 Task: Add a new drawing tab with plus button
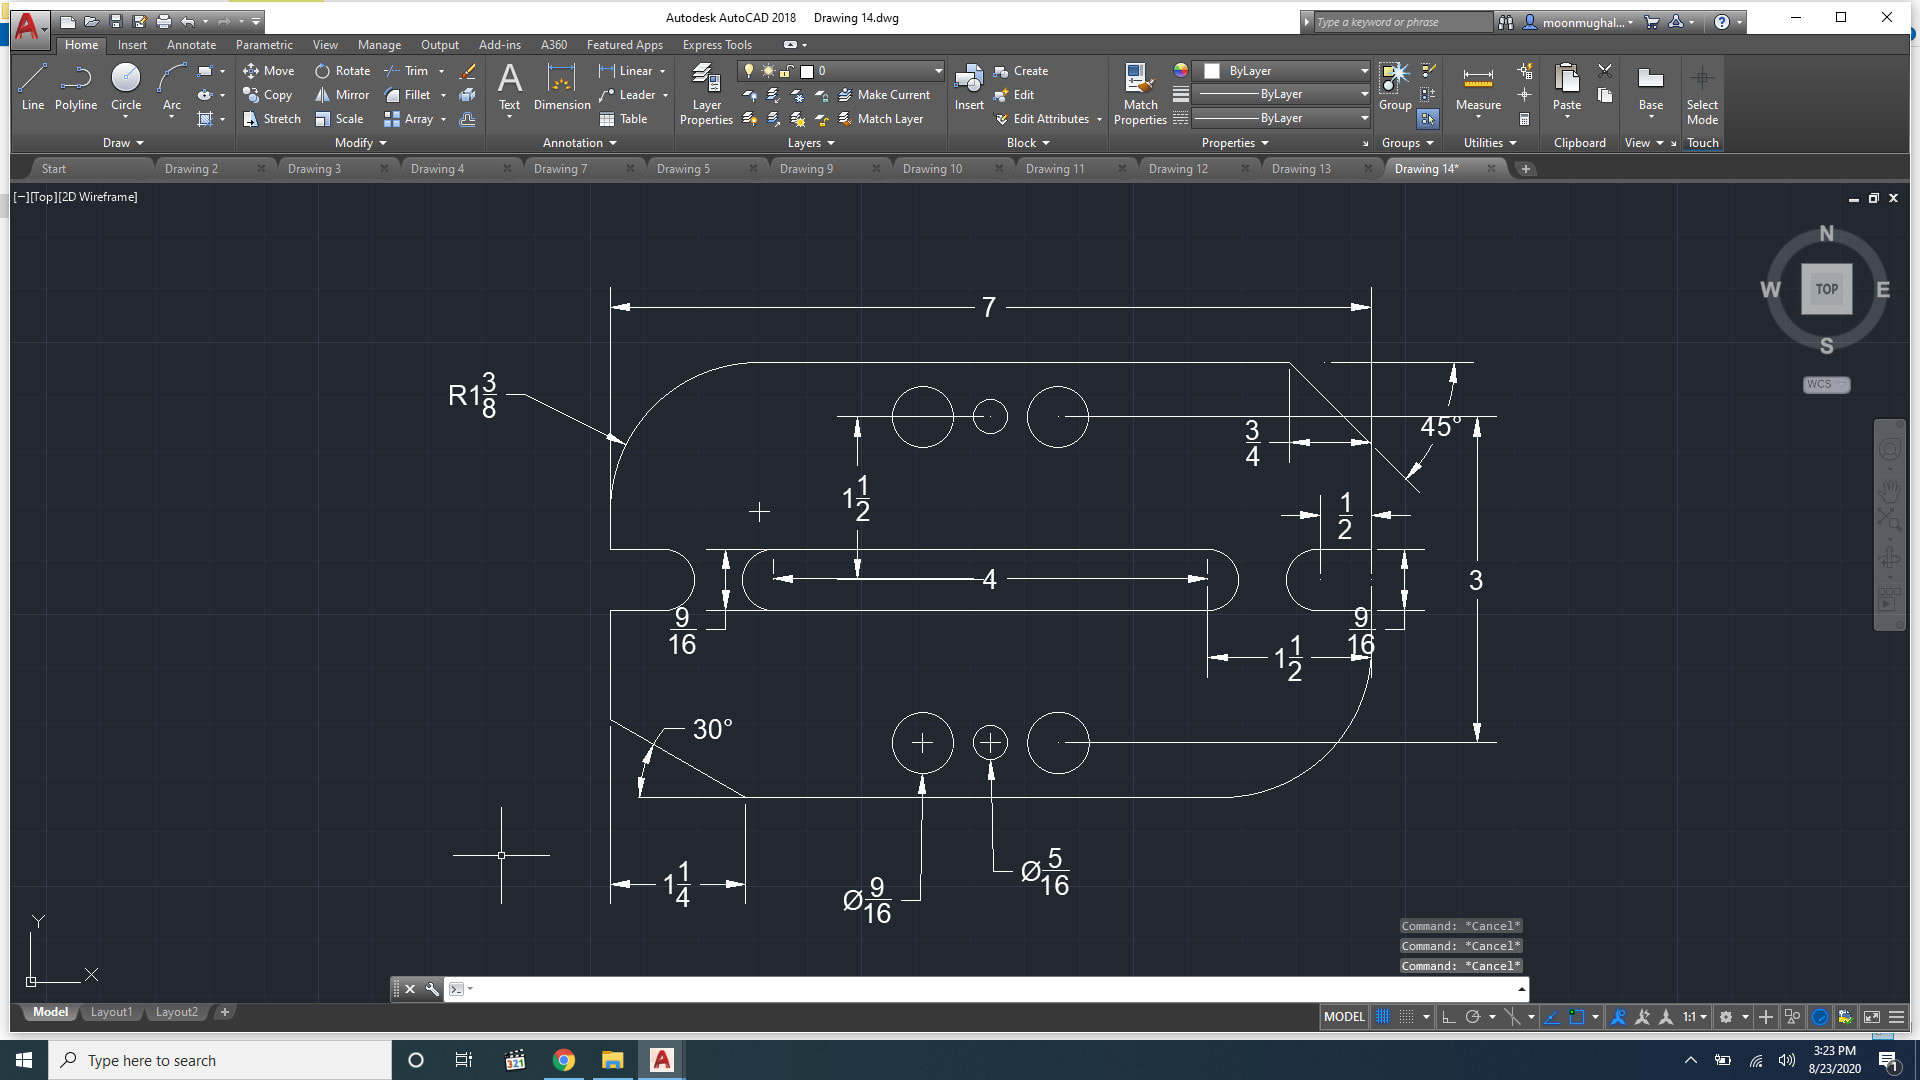point(1526,169)
